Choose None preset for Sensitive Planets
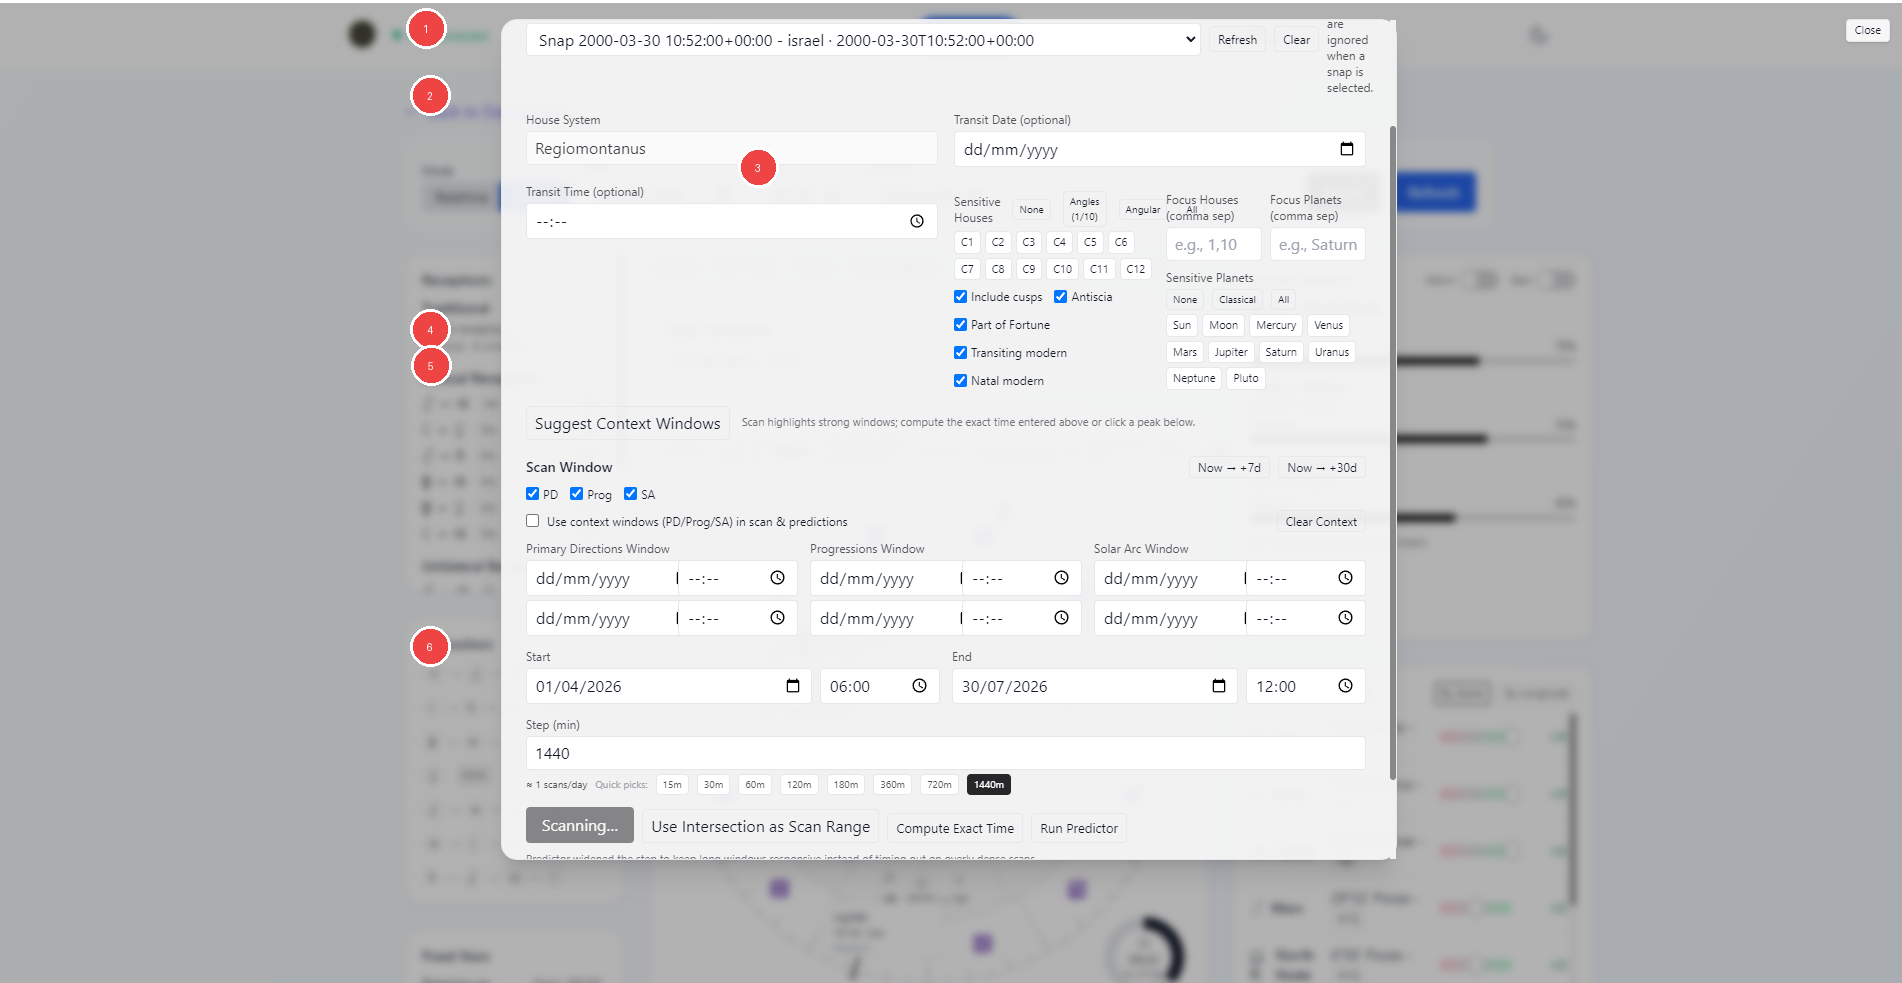 (1185, 300)
